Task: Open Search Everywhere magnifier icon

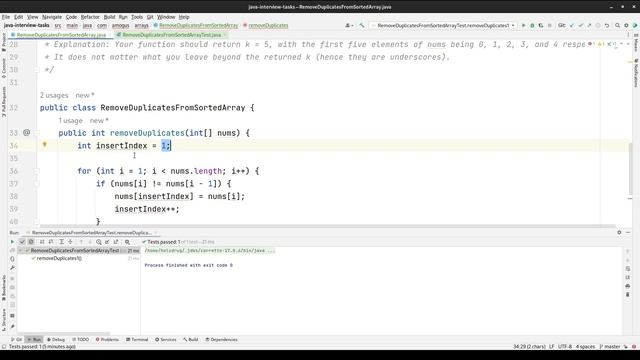Action: click(618, 25)
